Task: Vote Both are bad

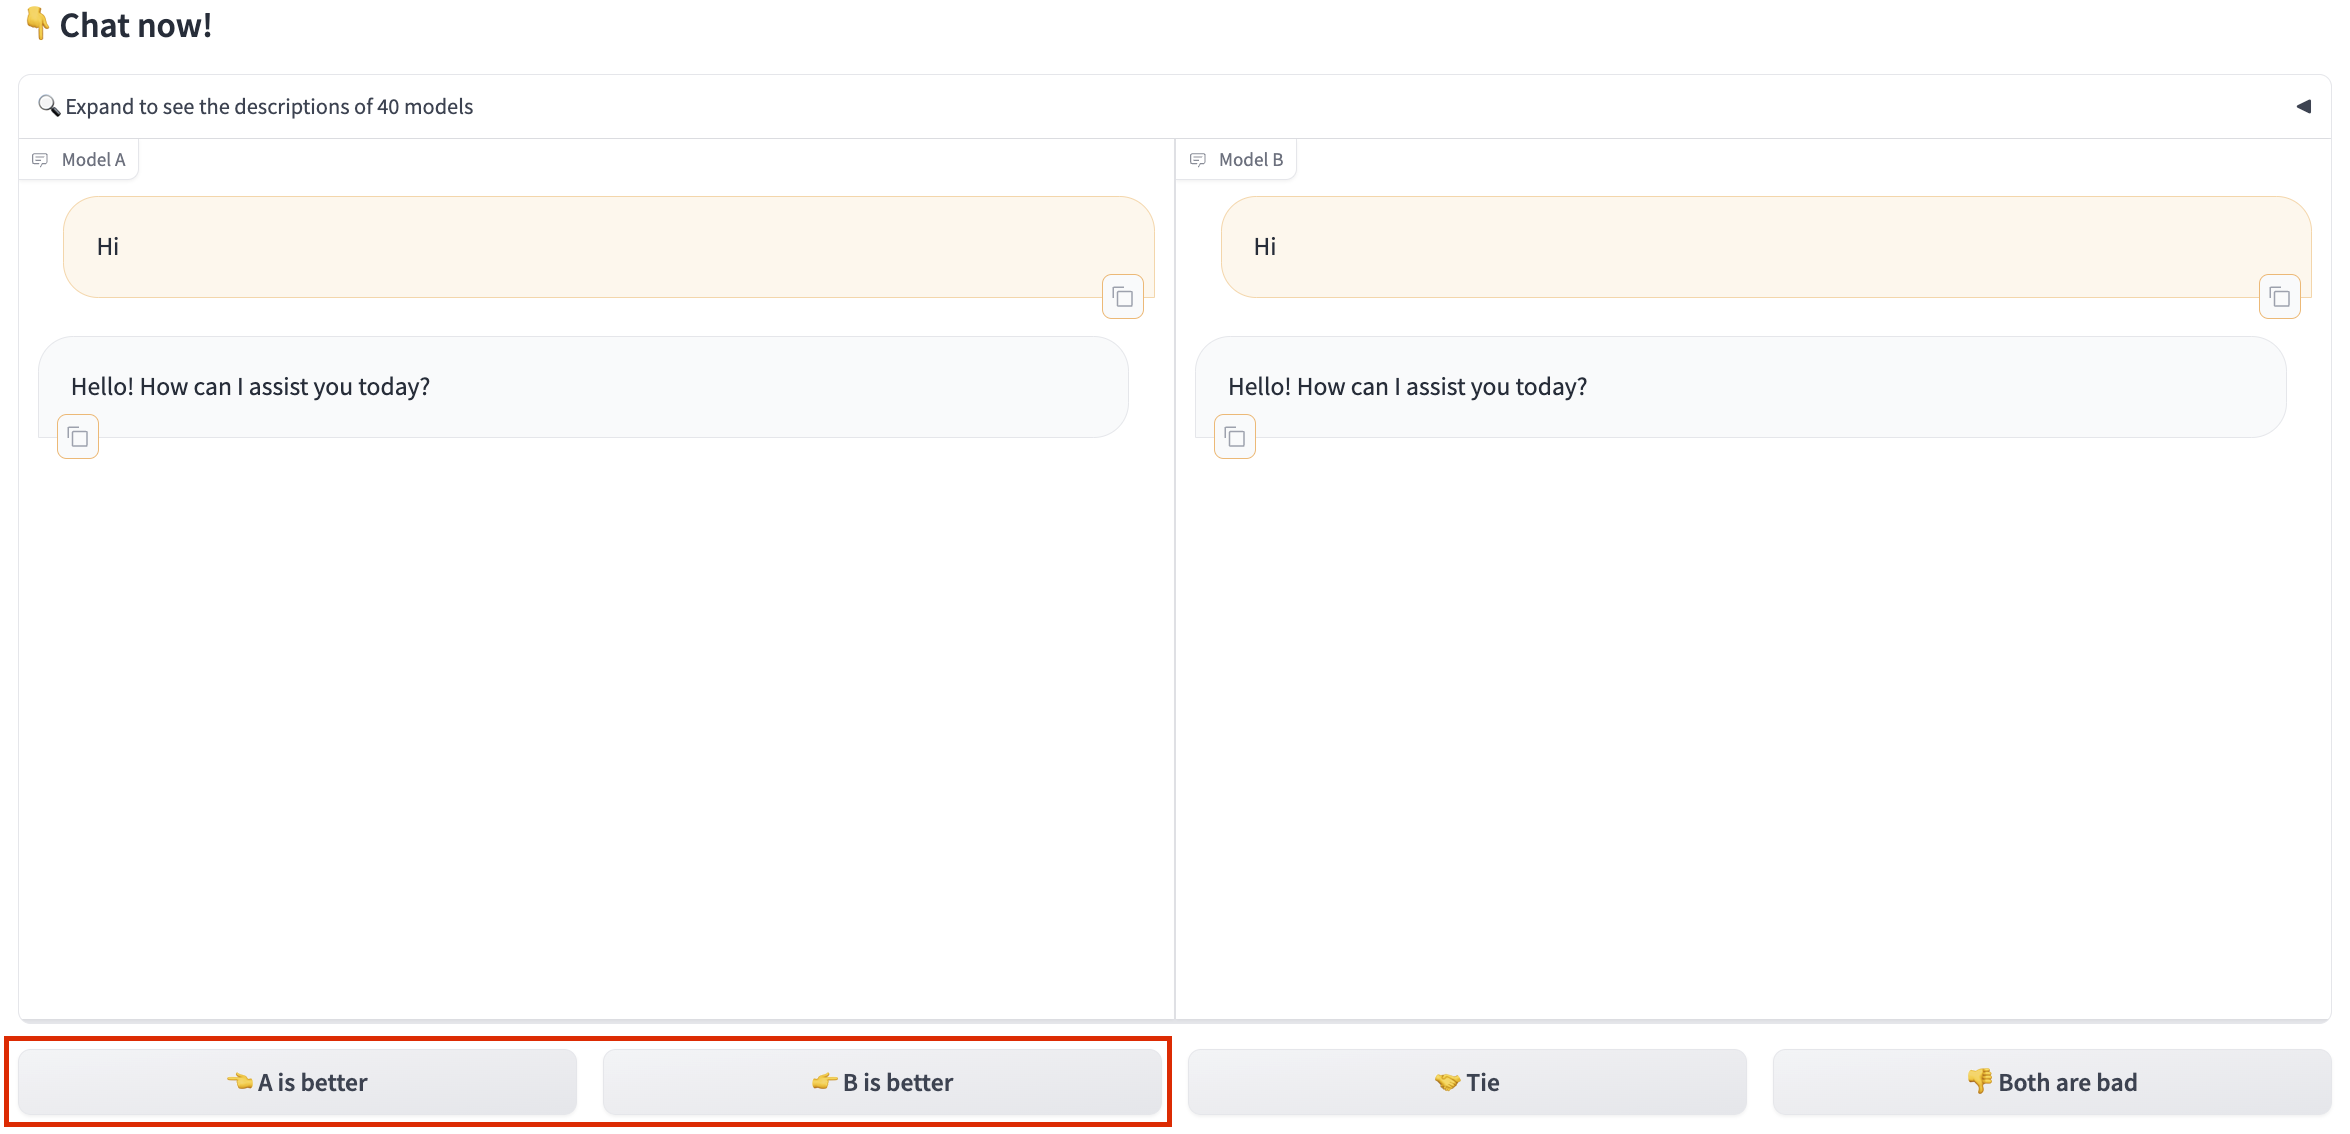Action: (2051, 1082)
